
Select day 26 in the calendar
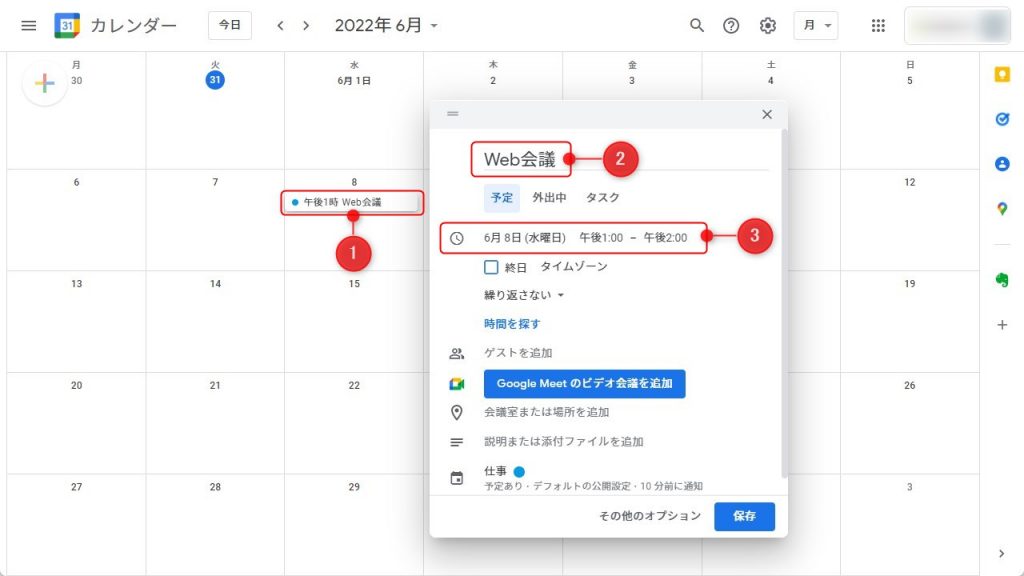(909, 385)
